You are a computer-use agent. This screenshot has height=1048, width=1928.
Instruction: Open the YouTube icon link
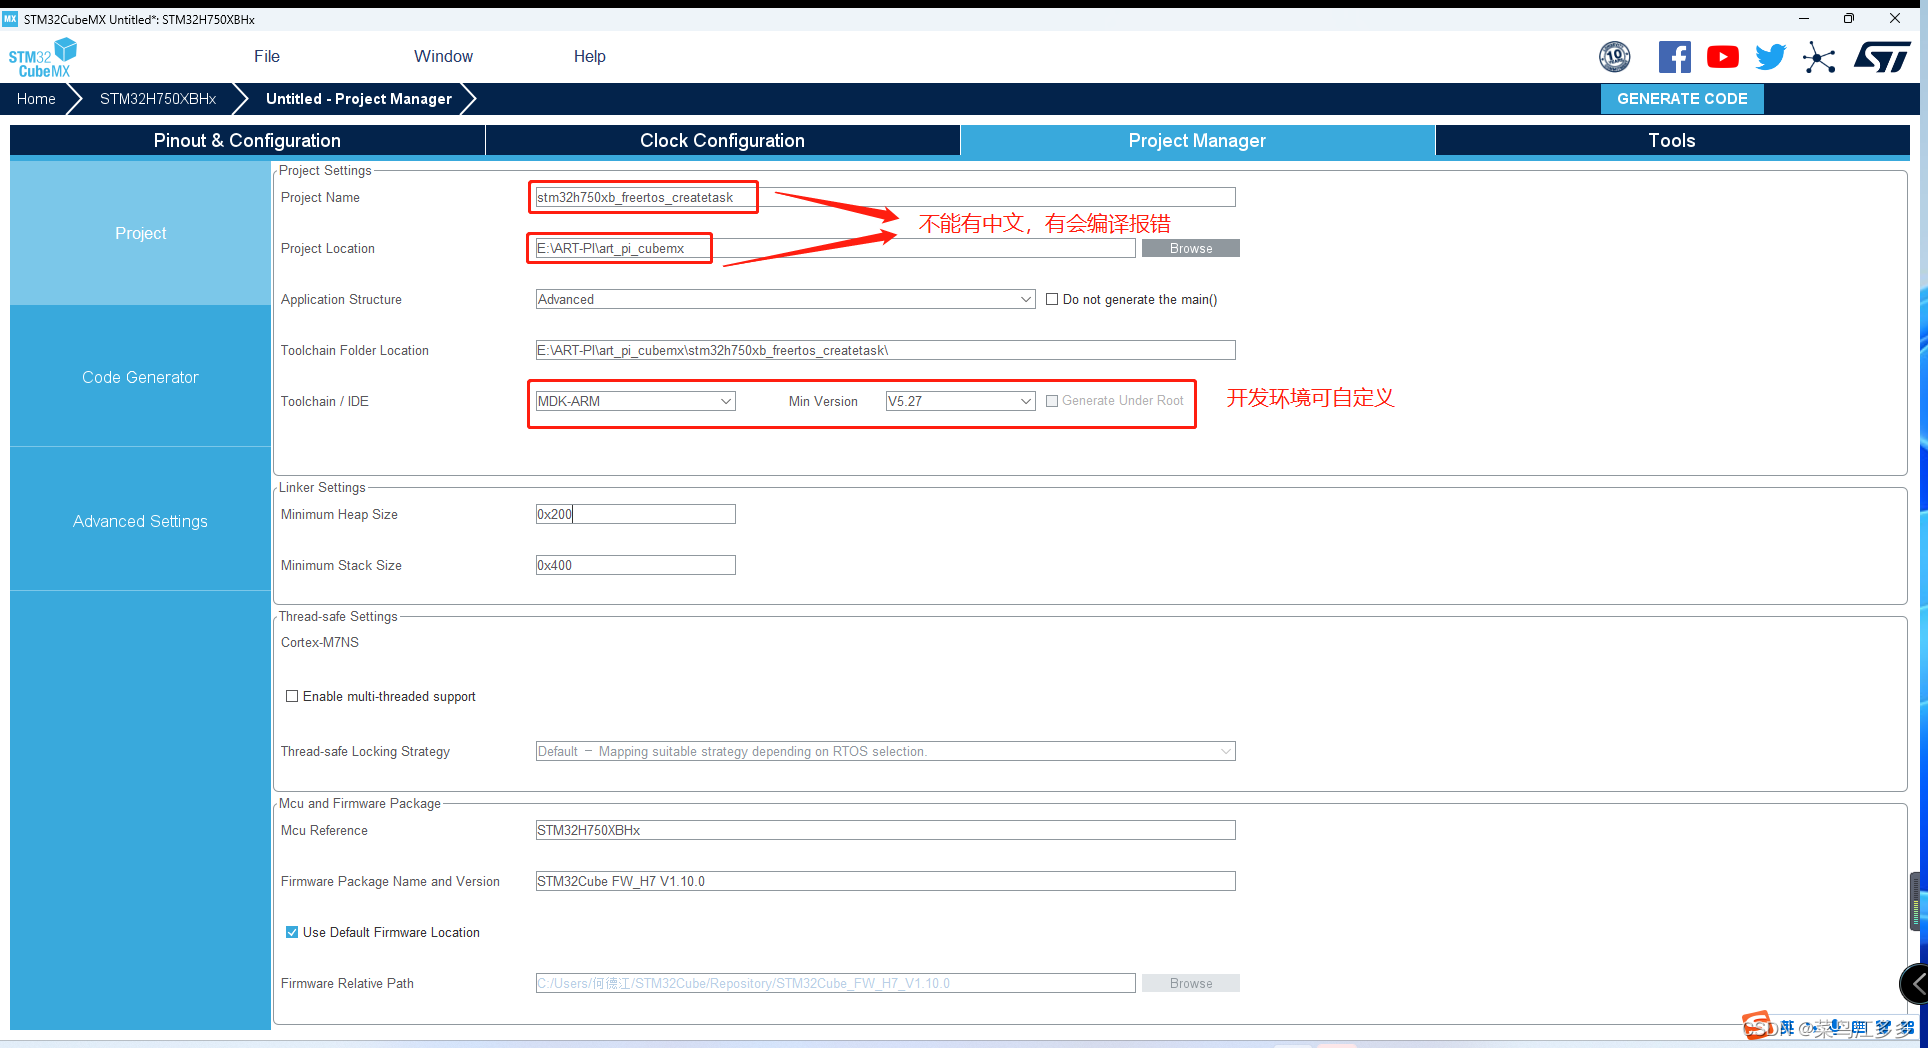pos(1722,57)
